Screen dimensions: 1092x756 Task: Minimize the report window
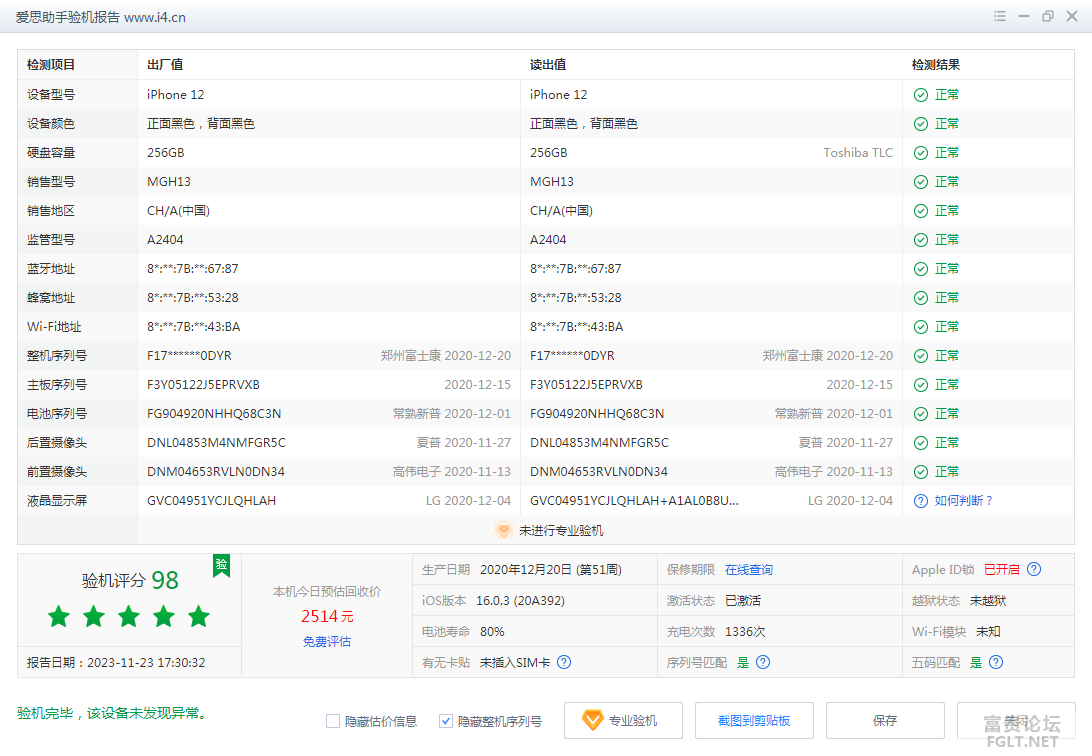tap(1024, 16)
